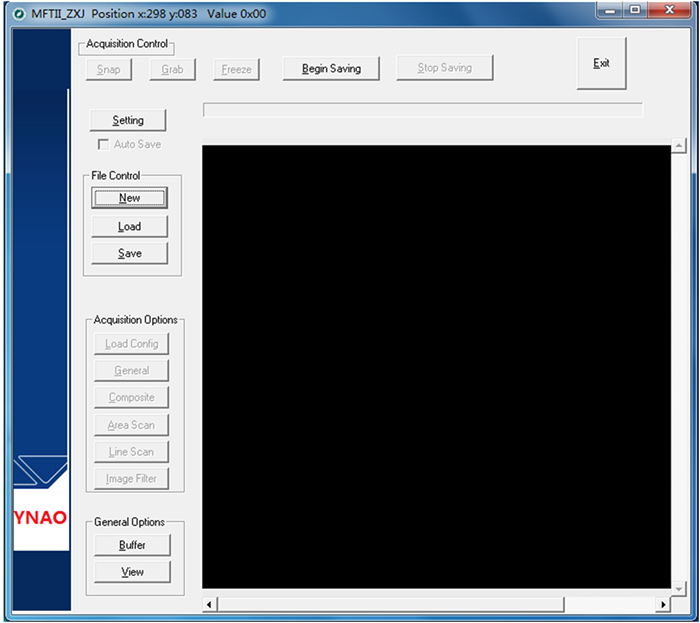Viewport: 700px width, 623px height.
Task: Click inside the black image display area
Action: tap(436, 366)
